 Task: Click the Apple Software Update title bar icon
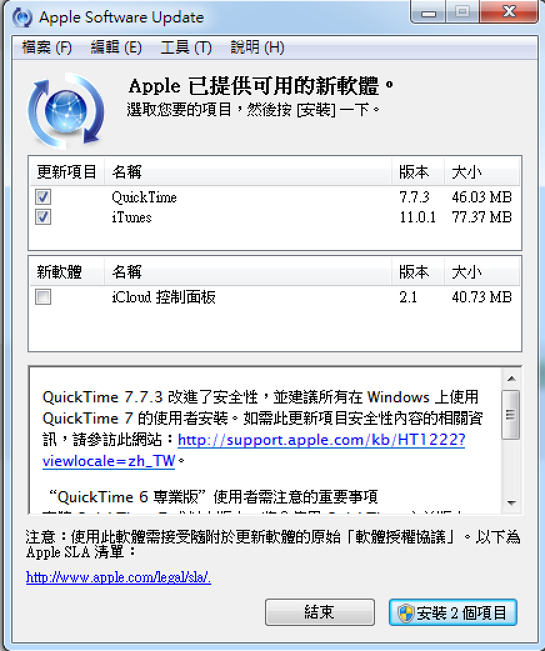pos(22,17)
